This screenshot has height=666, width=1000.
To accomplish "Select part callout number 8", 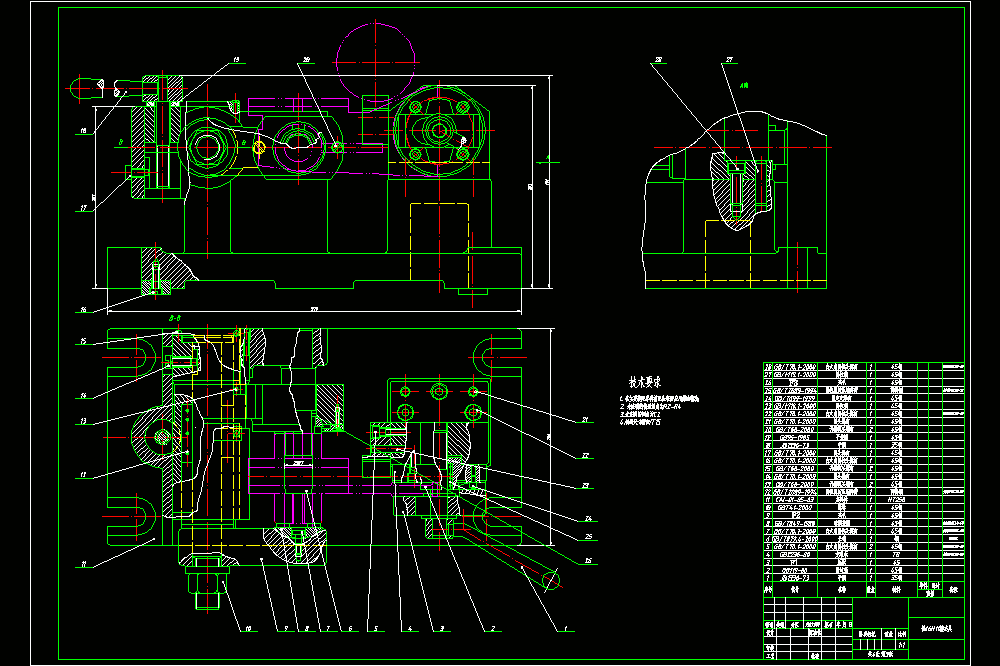I will tap(307, 628).
